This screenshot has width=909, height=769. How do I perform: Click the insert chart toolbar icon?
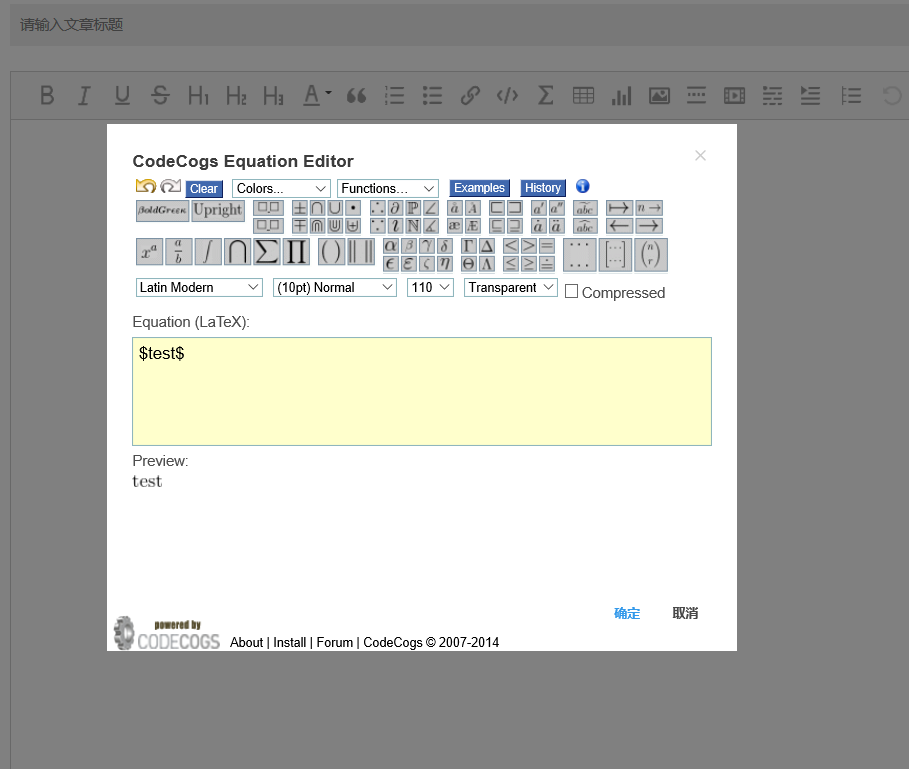621,96
